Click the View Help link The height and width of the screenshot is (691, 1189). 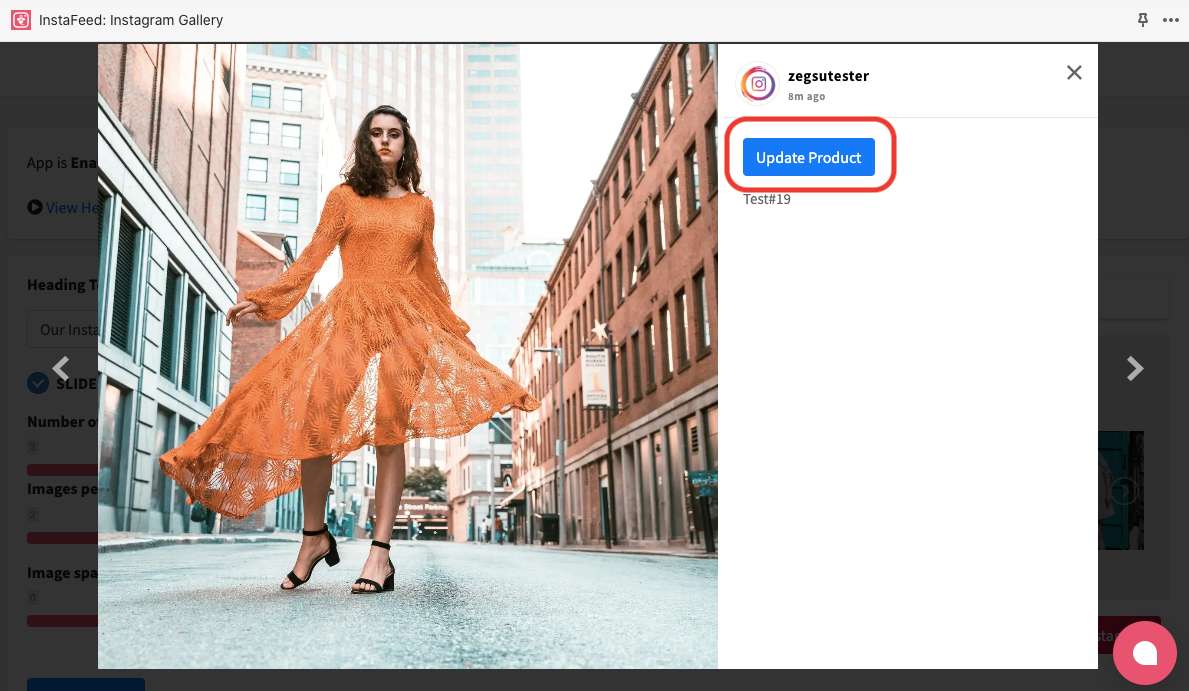tap(72, 207)
